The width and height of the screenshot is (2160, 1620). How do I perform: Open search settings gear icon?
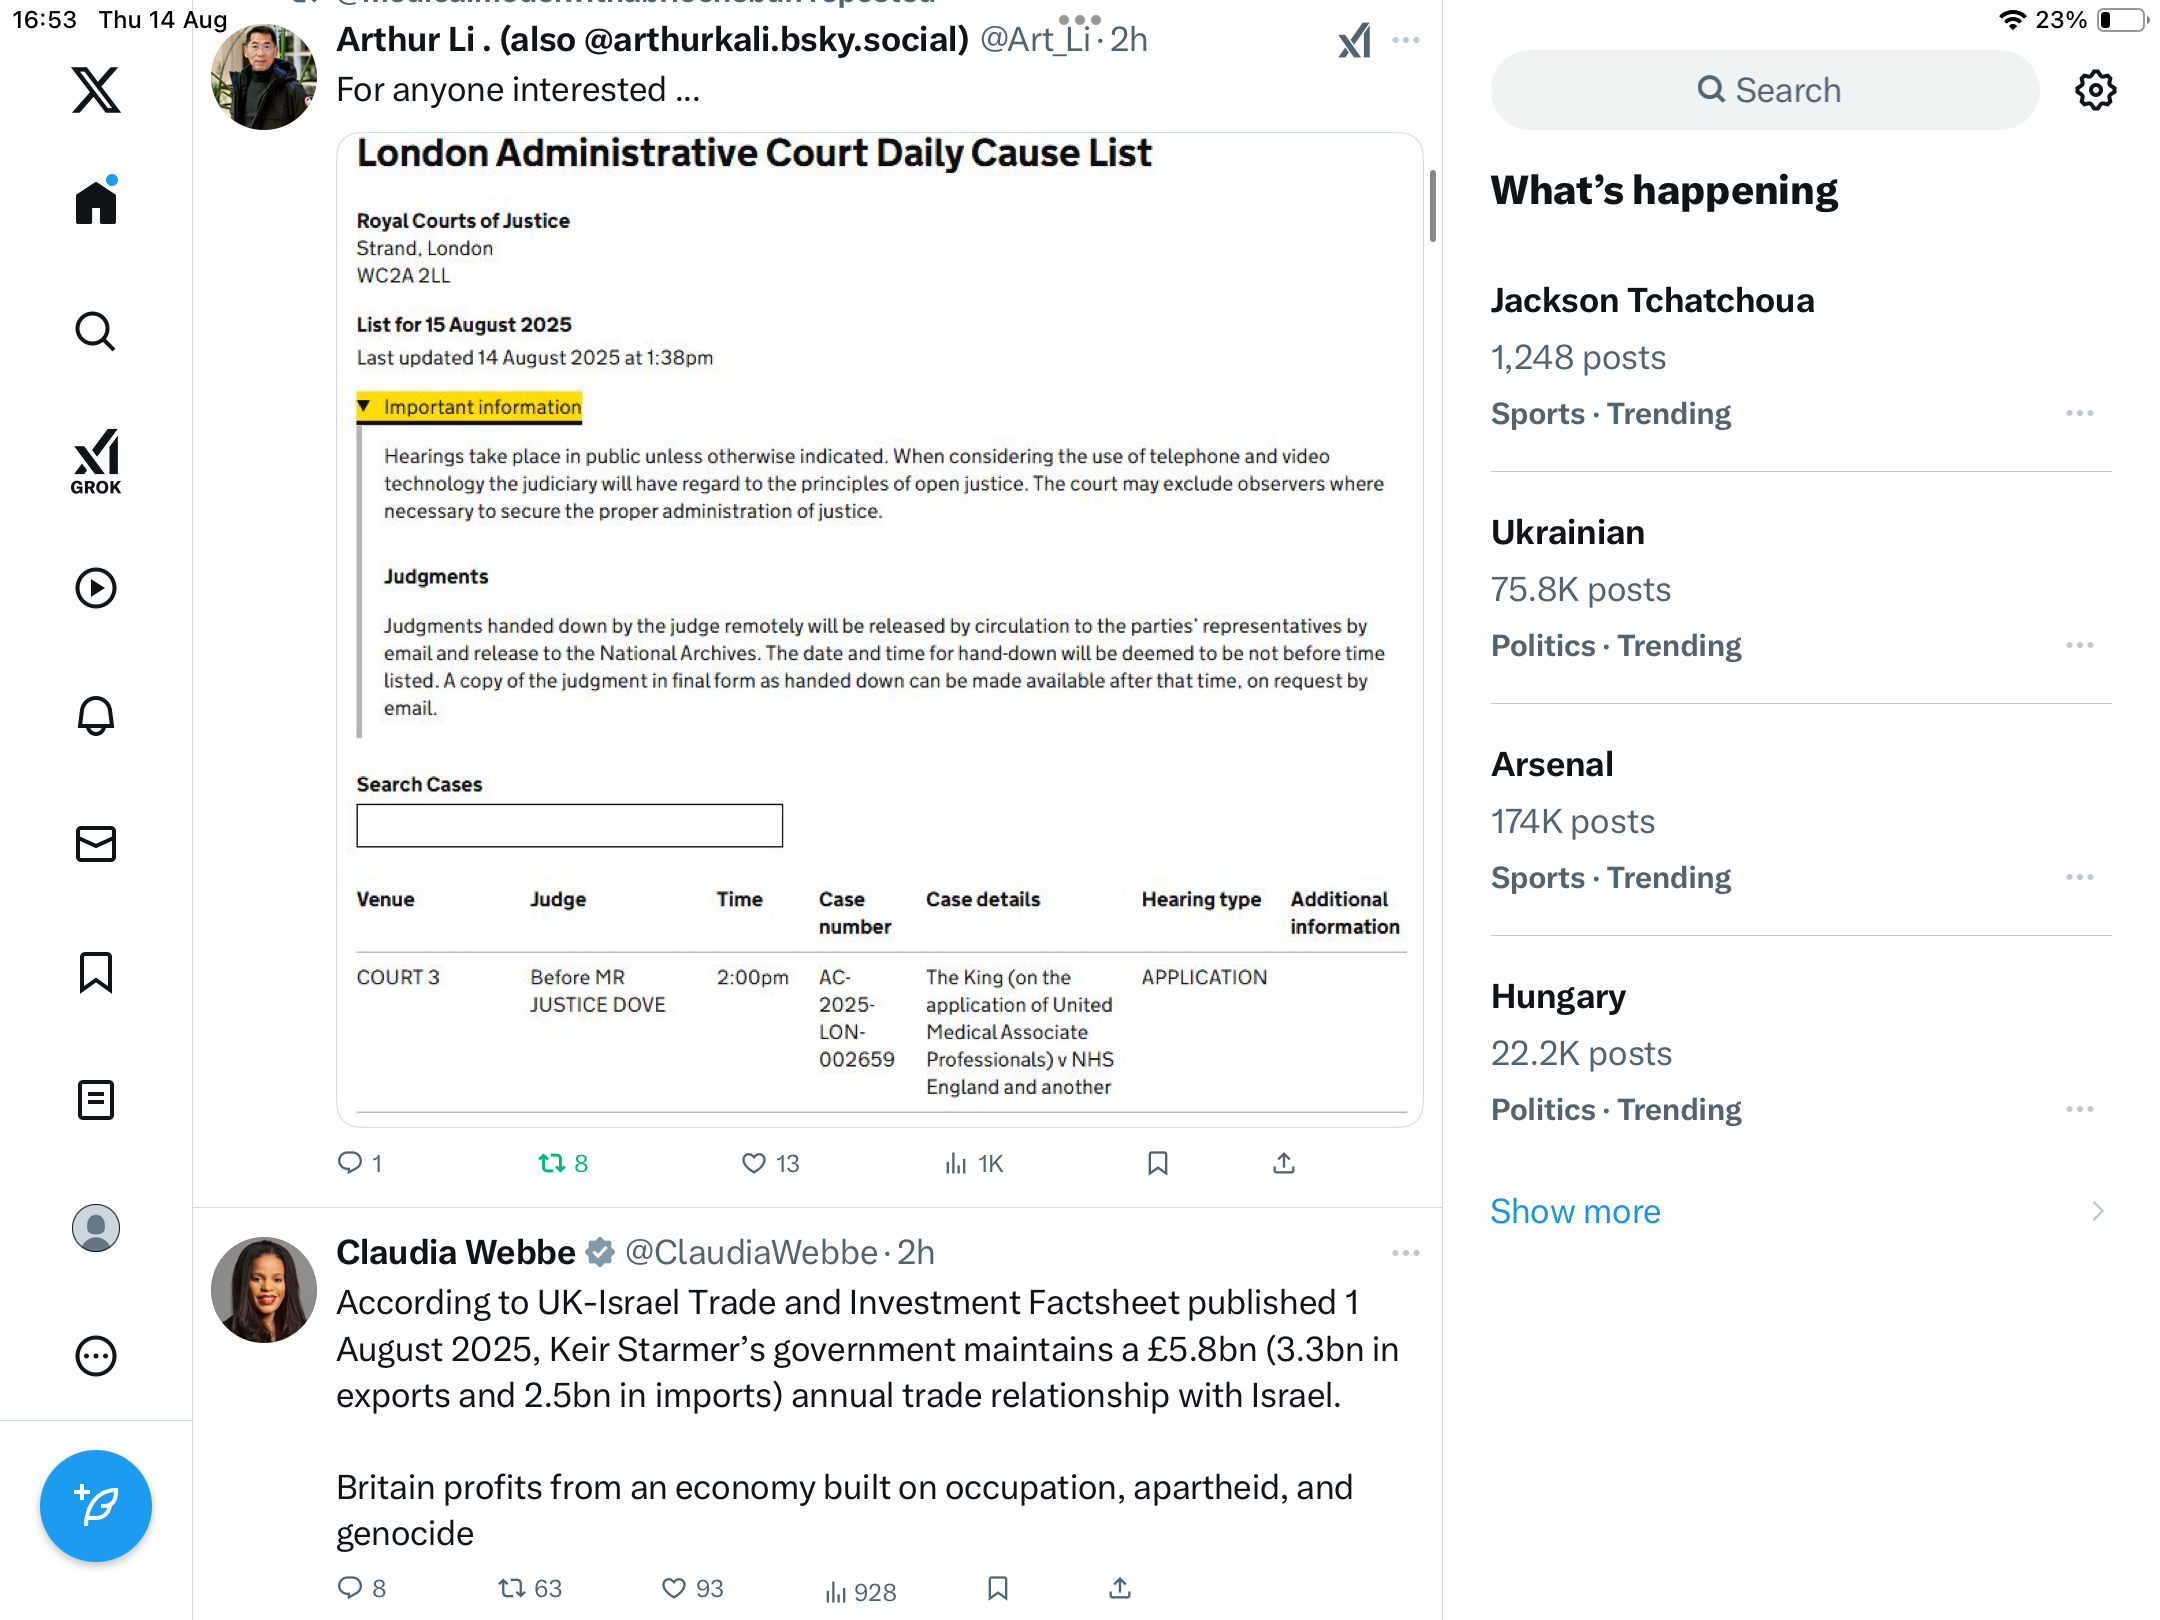(2095, 90)
